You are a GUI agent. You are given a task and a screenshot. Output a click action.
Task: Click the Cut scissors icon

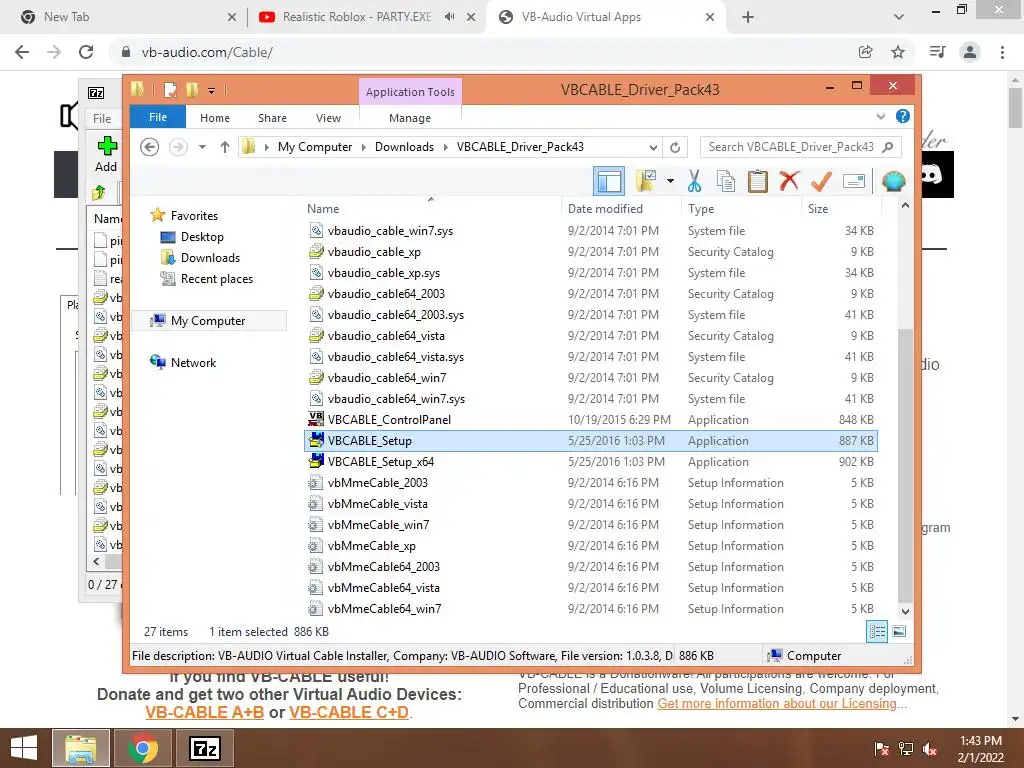pyautogui.click(x=694, y=181)
